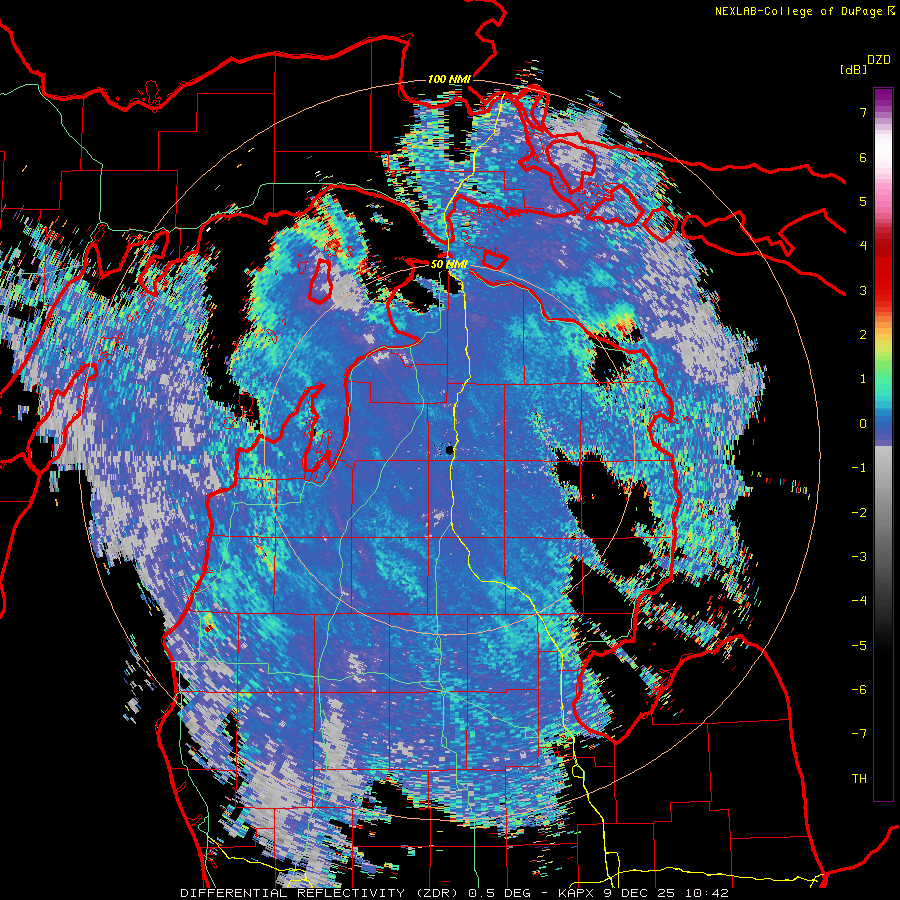The height and width of the screenshot is (900, 900).
Task: Click the KAPX radar site black dot
Action: pos(451,451)
